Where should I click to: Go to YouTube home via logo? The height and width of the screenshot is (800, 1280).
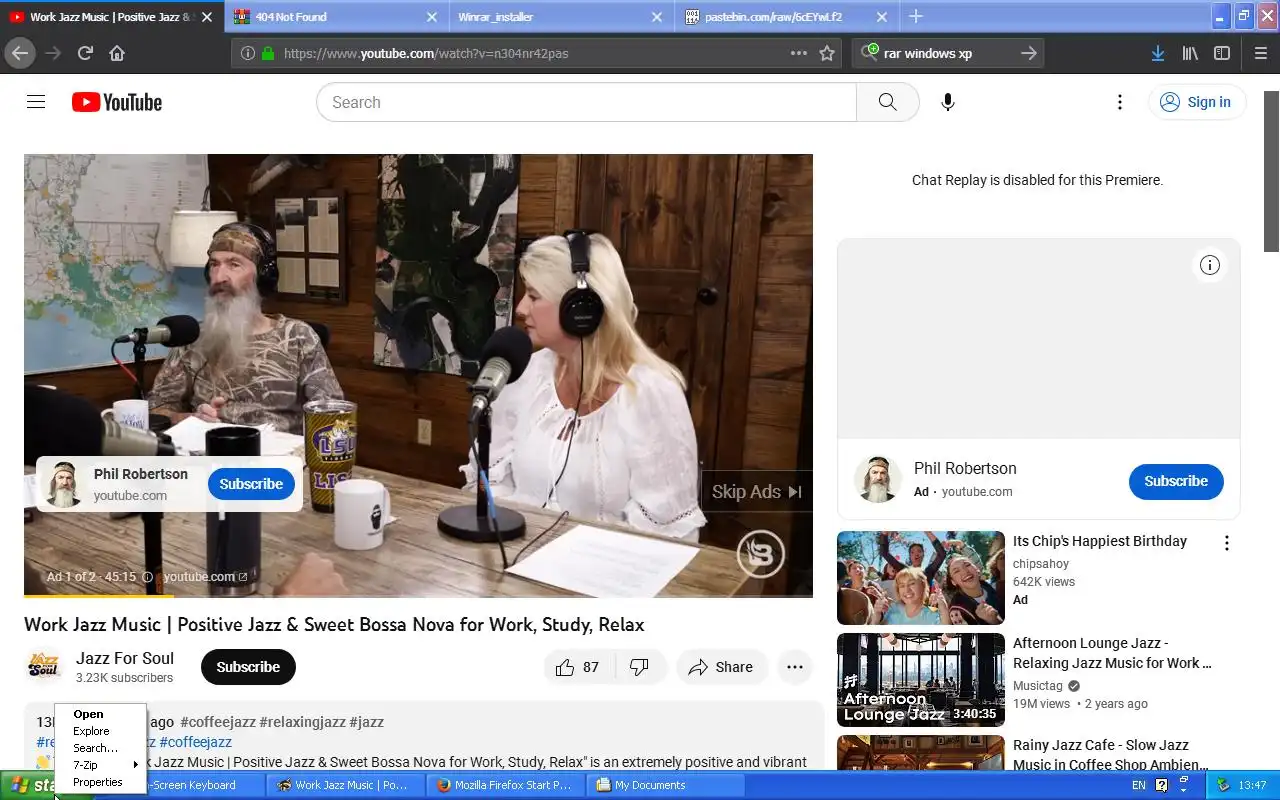(x=117, y=102)
